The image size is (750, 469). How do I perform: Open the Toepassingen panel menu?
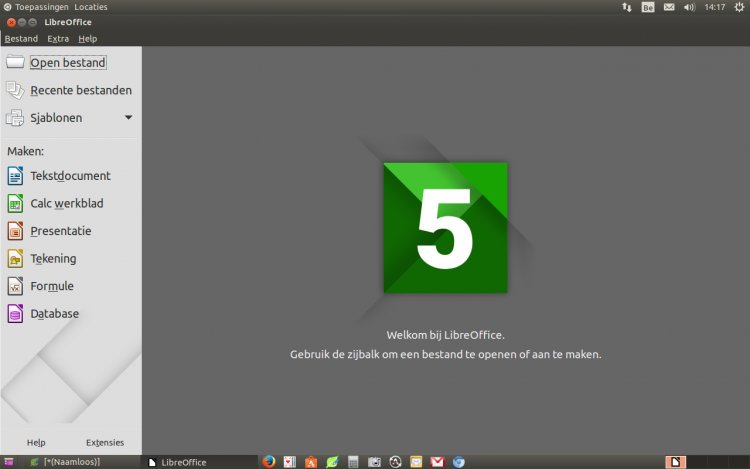click(41, 6)
